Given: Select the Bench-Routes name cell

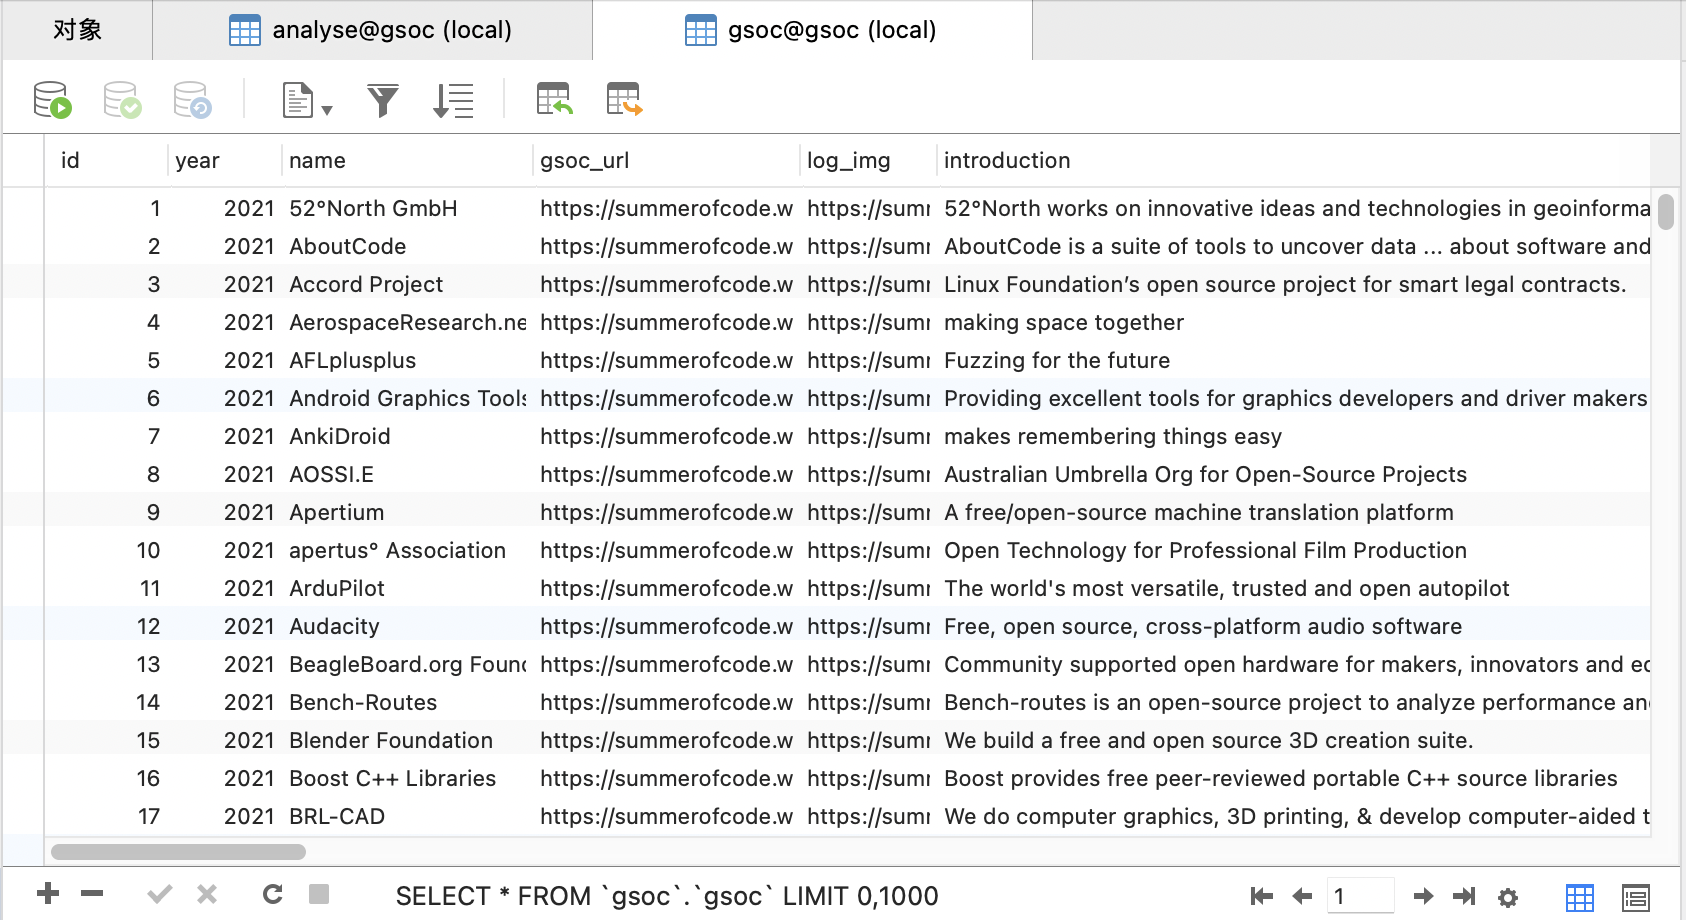Looking at the screenshot, I should click(x=408, y=702).
